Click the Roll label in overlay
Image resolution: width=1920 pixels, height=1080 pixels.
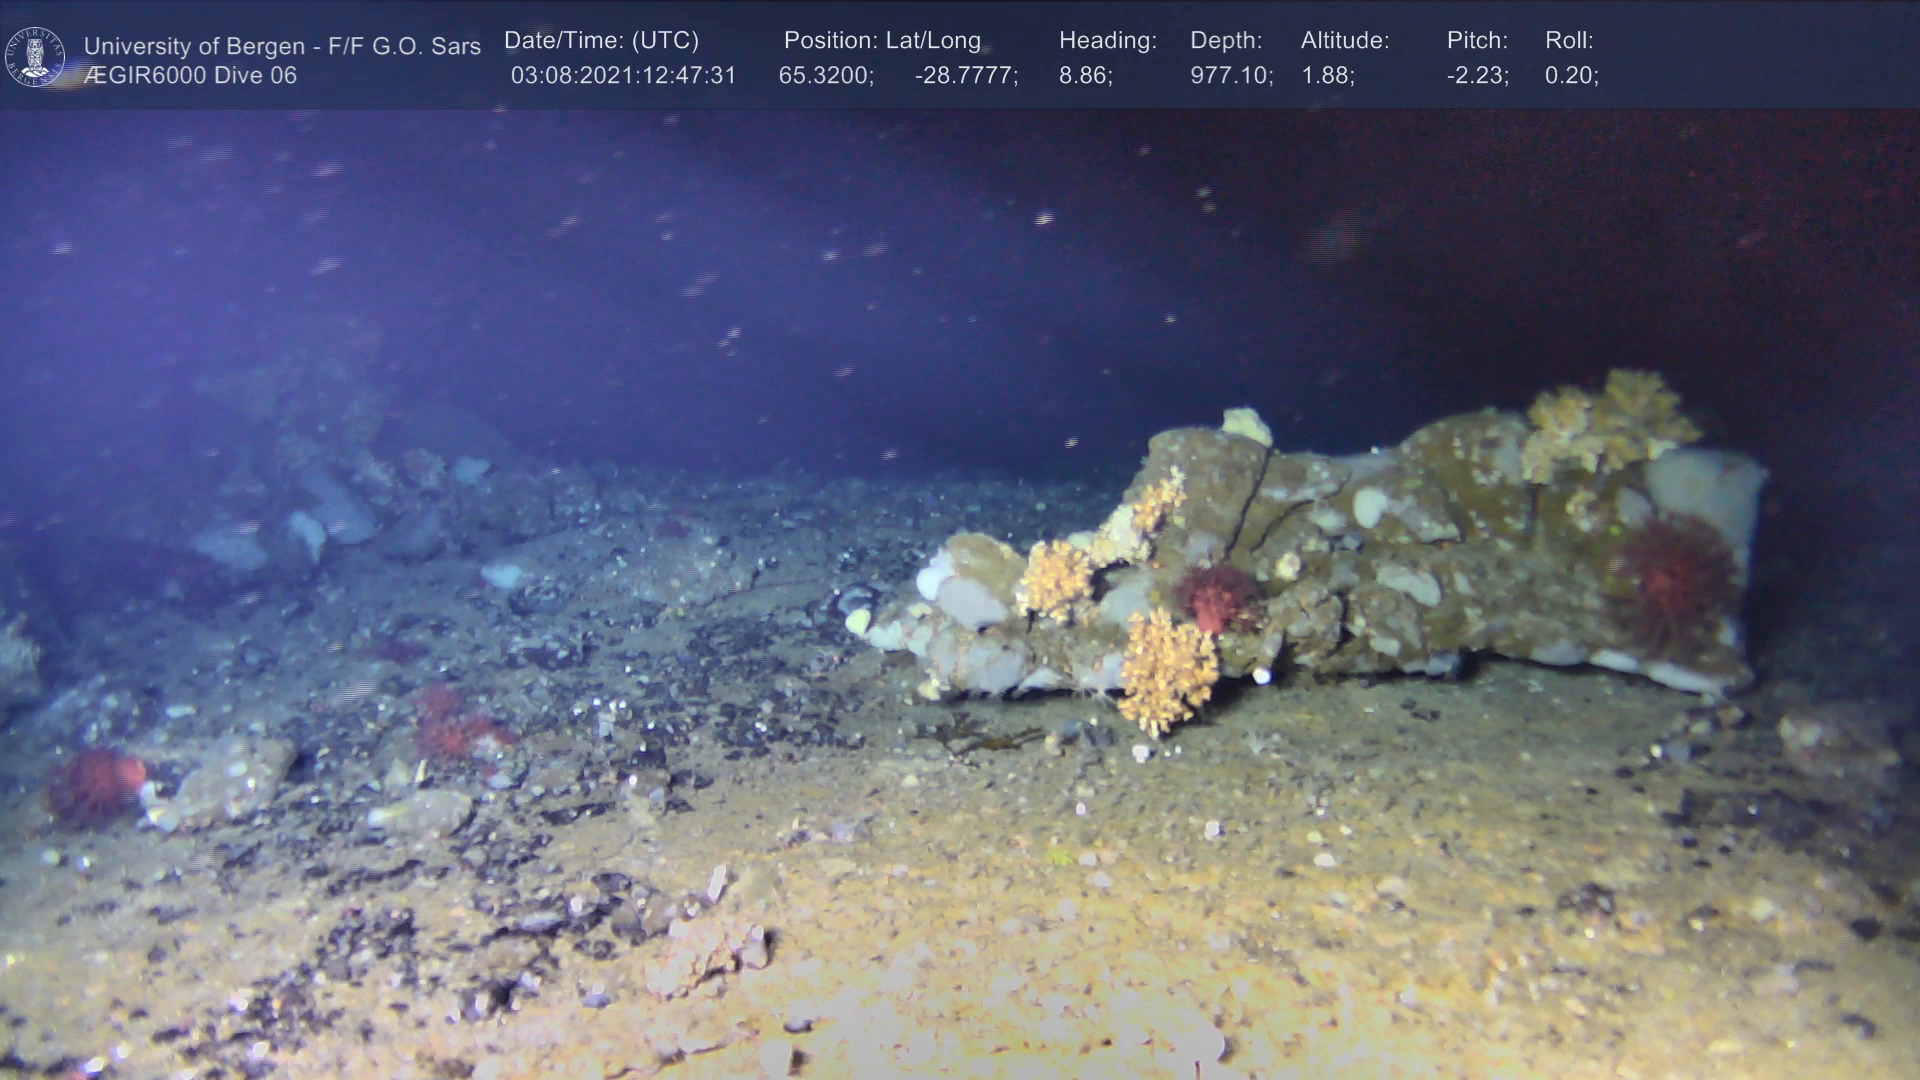(1569, 41)
